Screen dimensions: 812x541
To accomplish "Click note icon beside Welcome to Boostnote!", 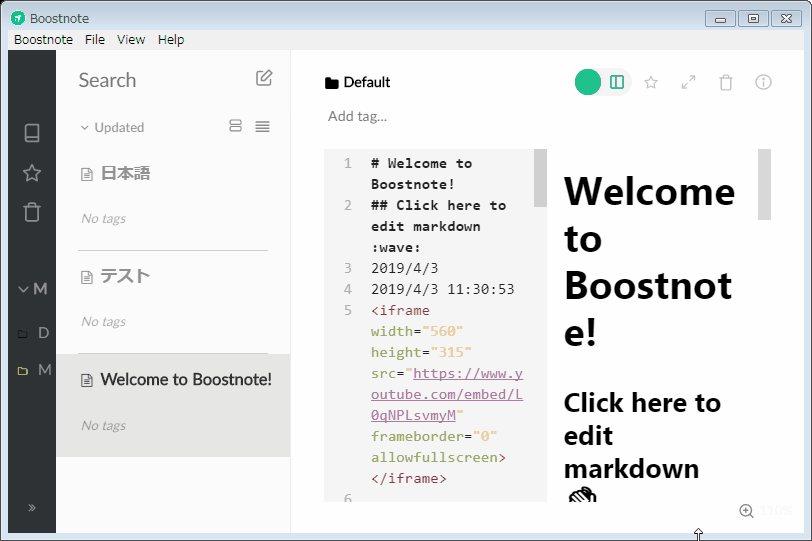I will [x=87, y=381].
